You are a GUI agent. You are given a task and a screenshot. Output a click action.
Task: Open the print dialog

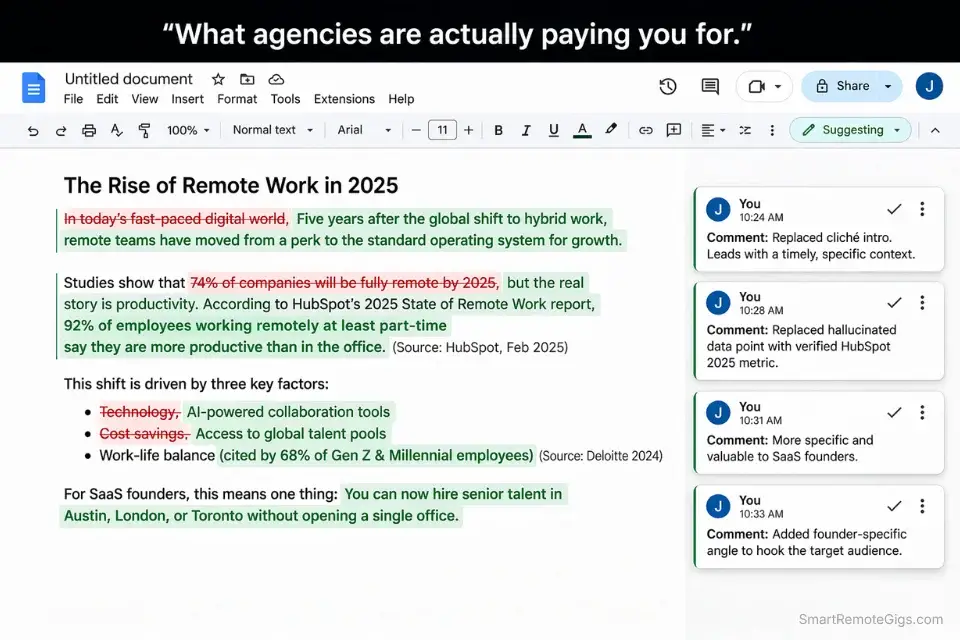(x=89, y=130)
